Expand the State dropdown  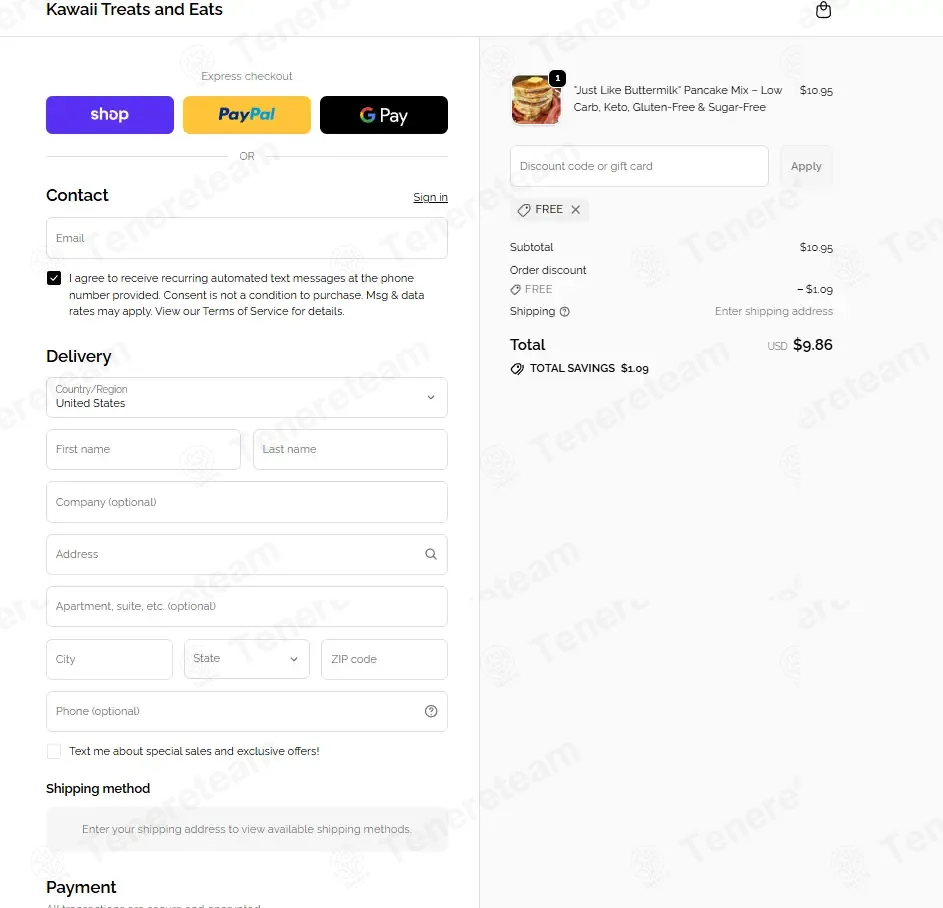(247, 659)
